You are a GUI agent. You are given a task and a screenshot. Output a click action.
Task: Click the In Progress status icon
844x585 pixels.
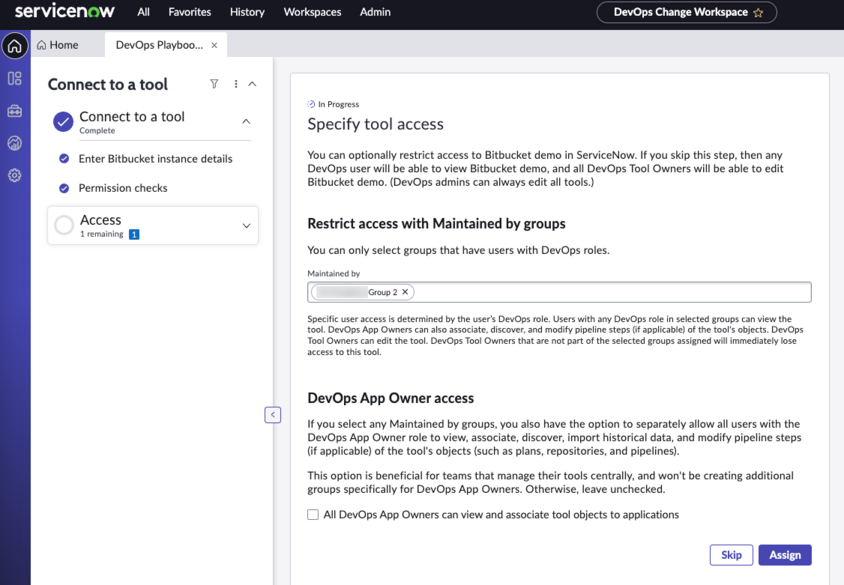(311, 104)
